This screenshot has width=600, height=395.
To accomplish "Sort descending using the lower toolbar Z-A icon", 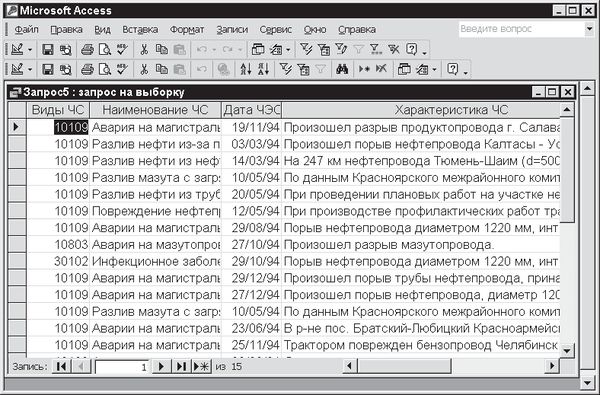I will [x=263, y=69].
